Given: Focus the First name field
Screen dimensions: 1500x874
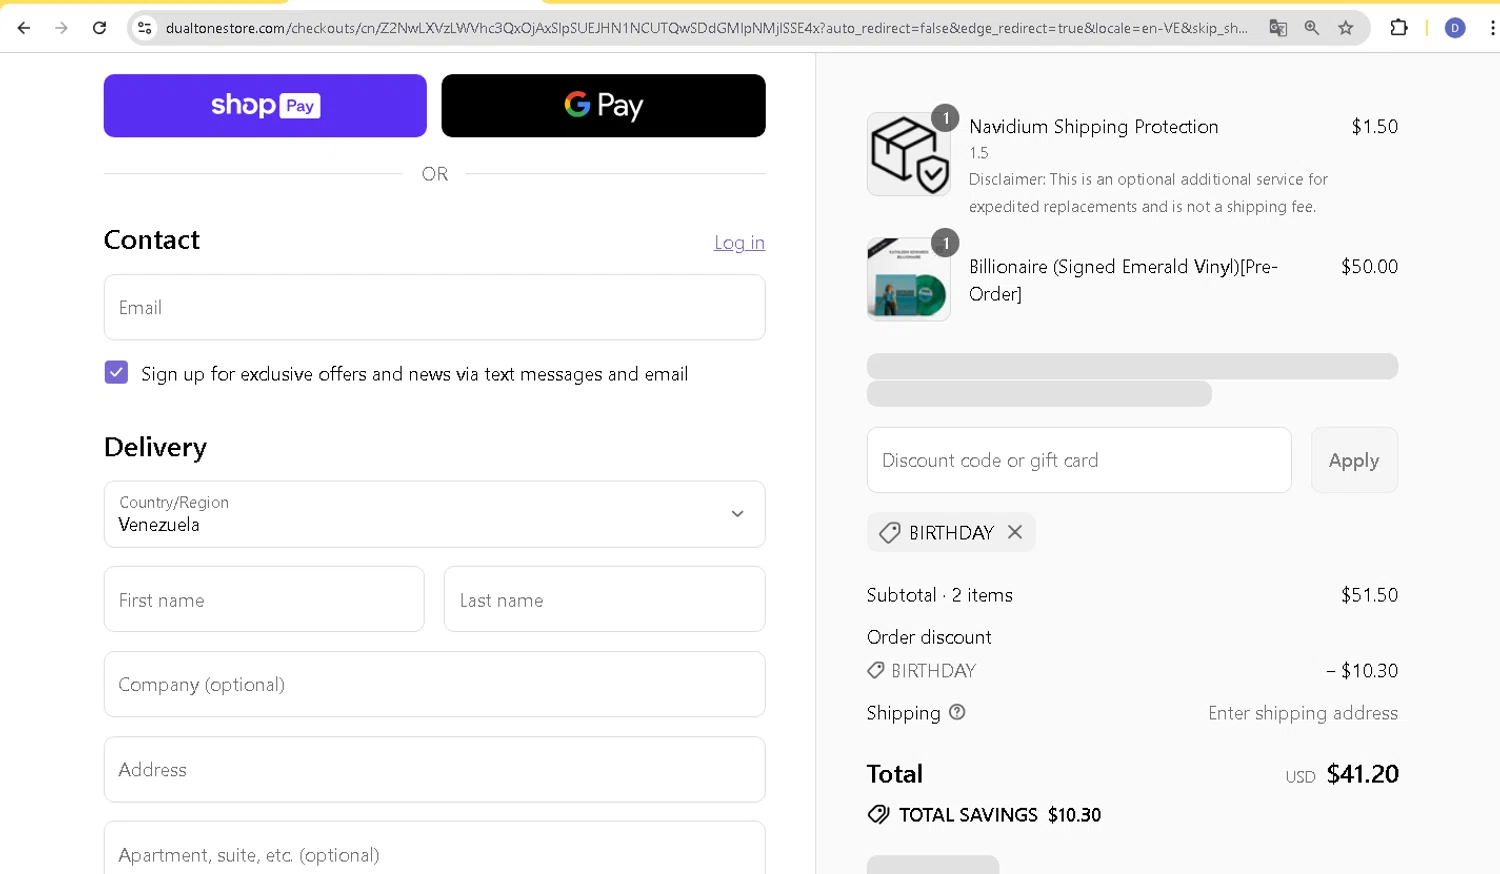Looking at the screenshot, I should [264, 599].
